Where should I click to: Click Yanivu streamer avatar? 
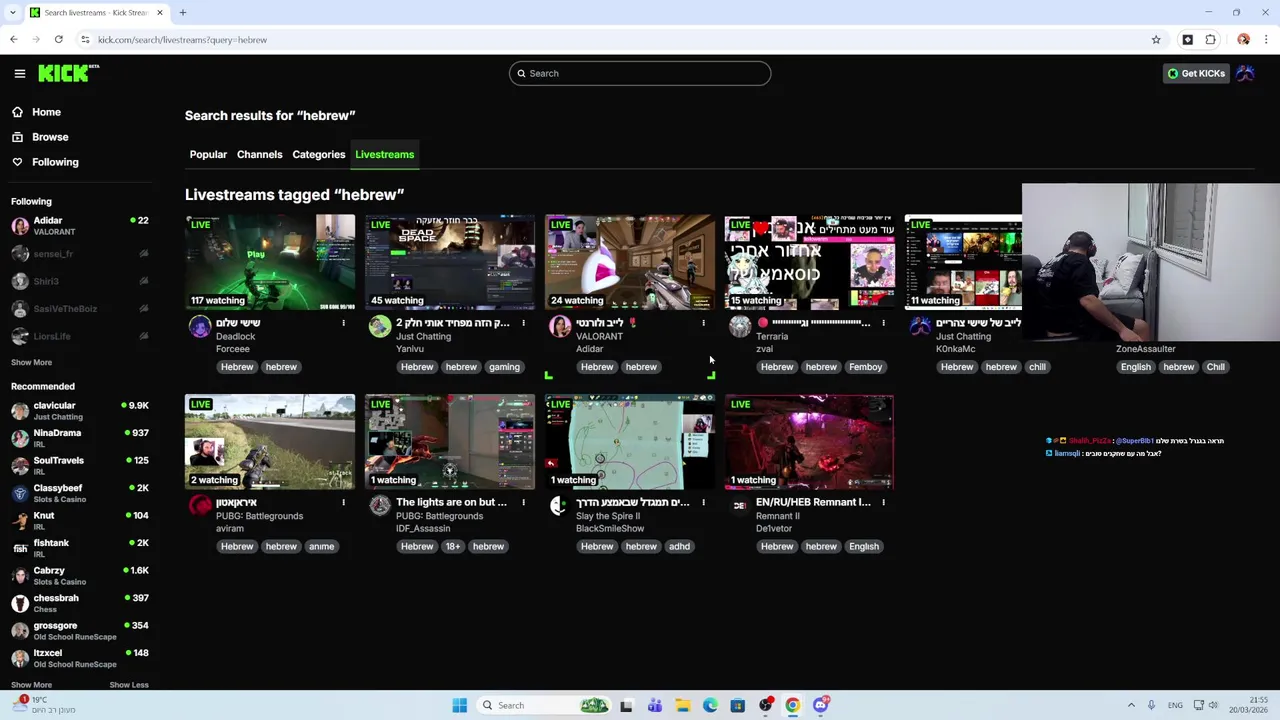tap(380, 326)
